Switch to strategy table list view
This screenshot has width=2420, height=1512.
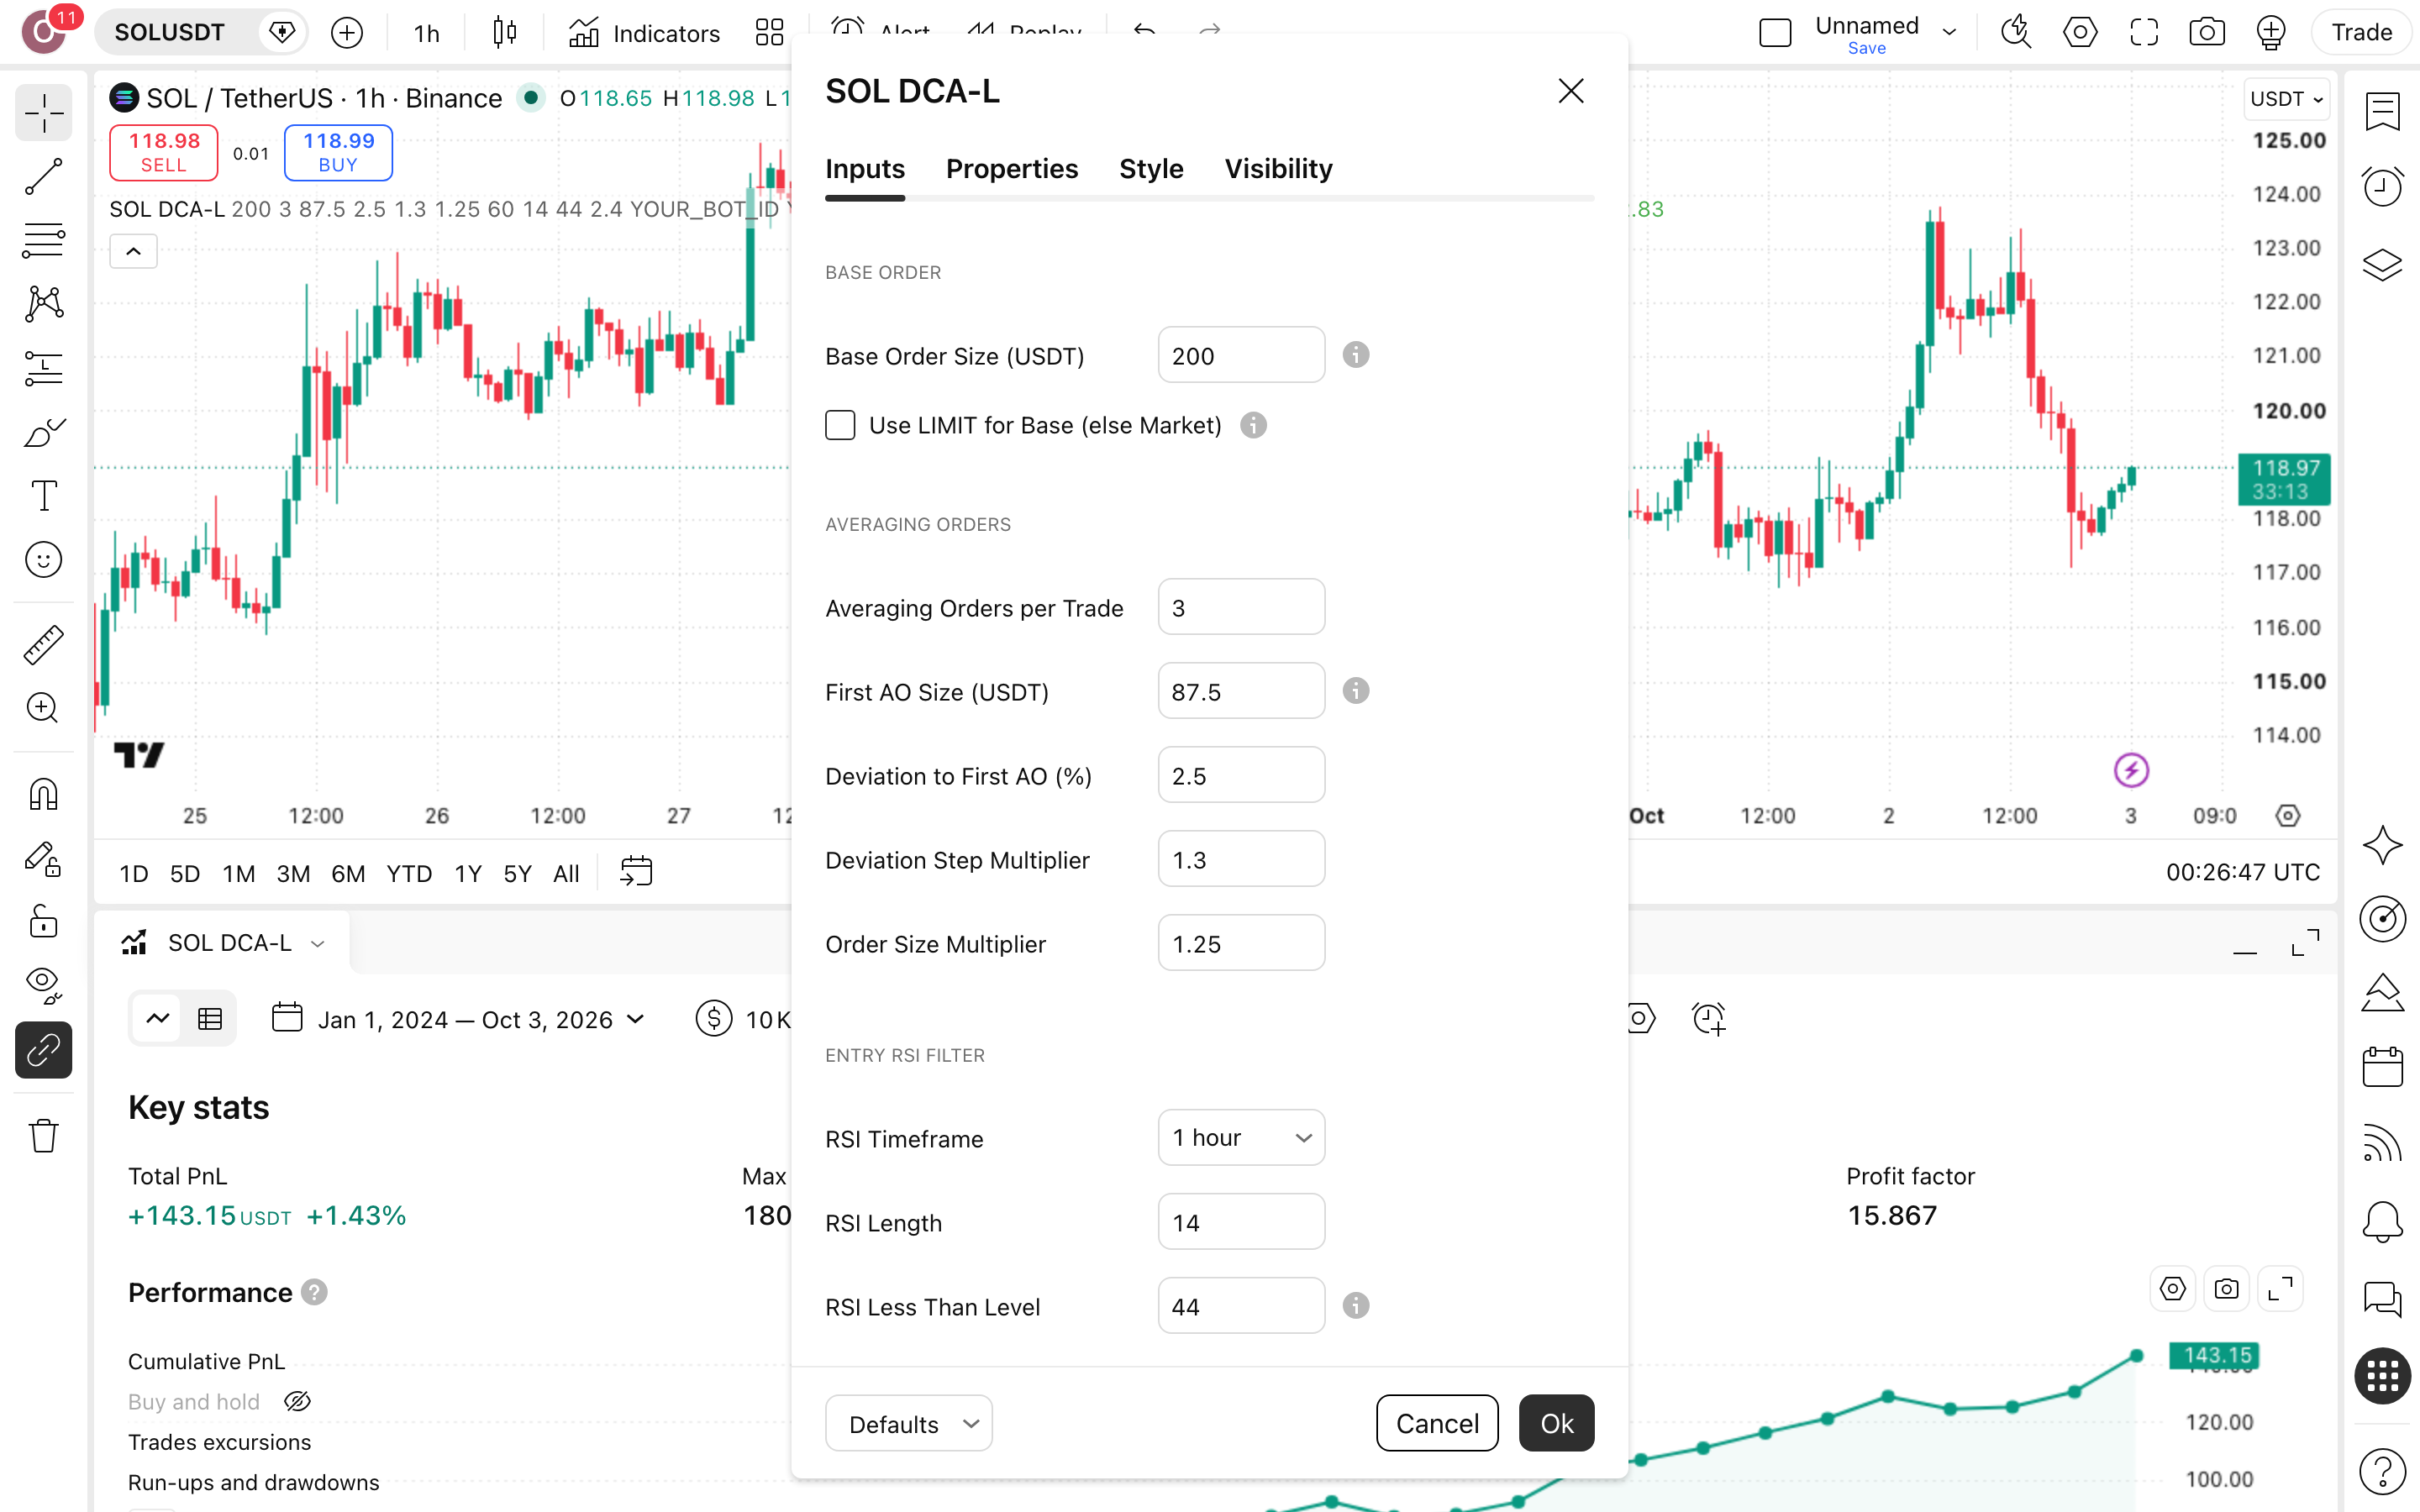[x=210, y=1019]
